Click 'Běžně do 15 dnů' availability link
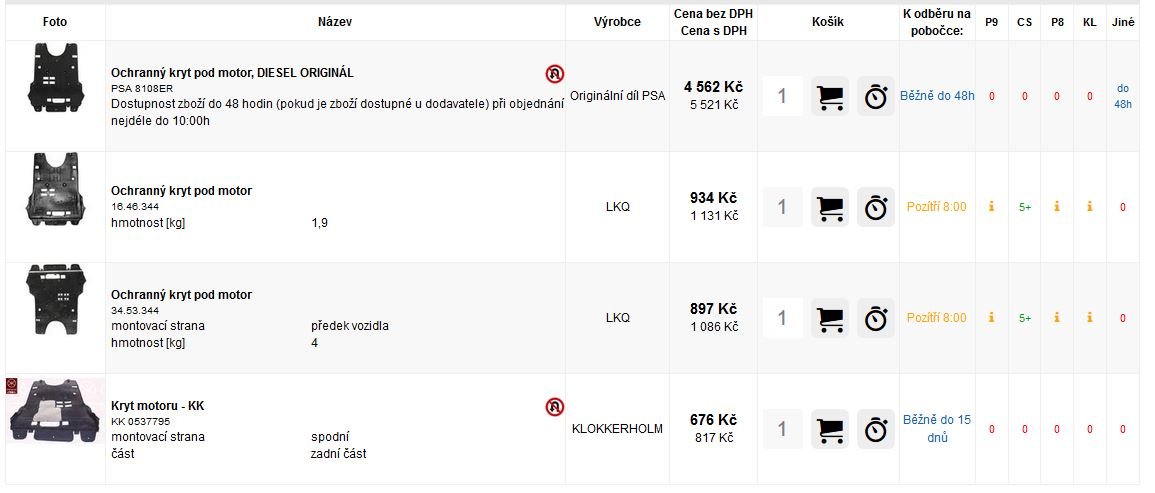The width and height of the screenshot is (1155, 493). pyautogui.click(x=937, y=429)
